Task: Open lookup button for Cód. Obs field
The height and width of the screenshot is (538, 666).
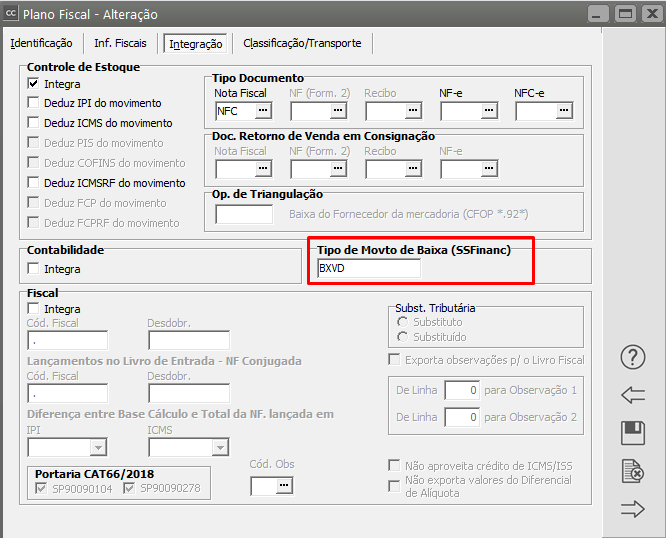Action: coord(285,485)
